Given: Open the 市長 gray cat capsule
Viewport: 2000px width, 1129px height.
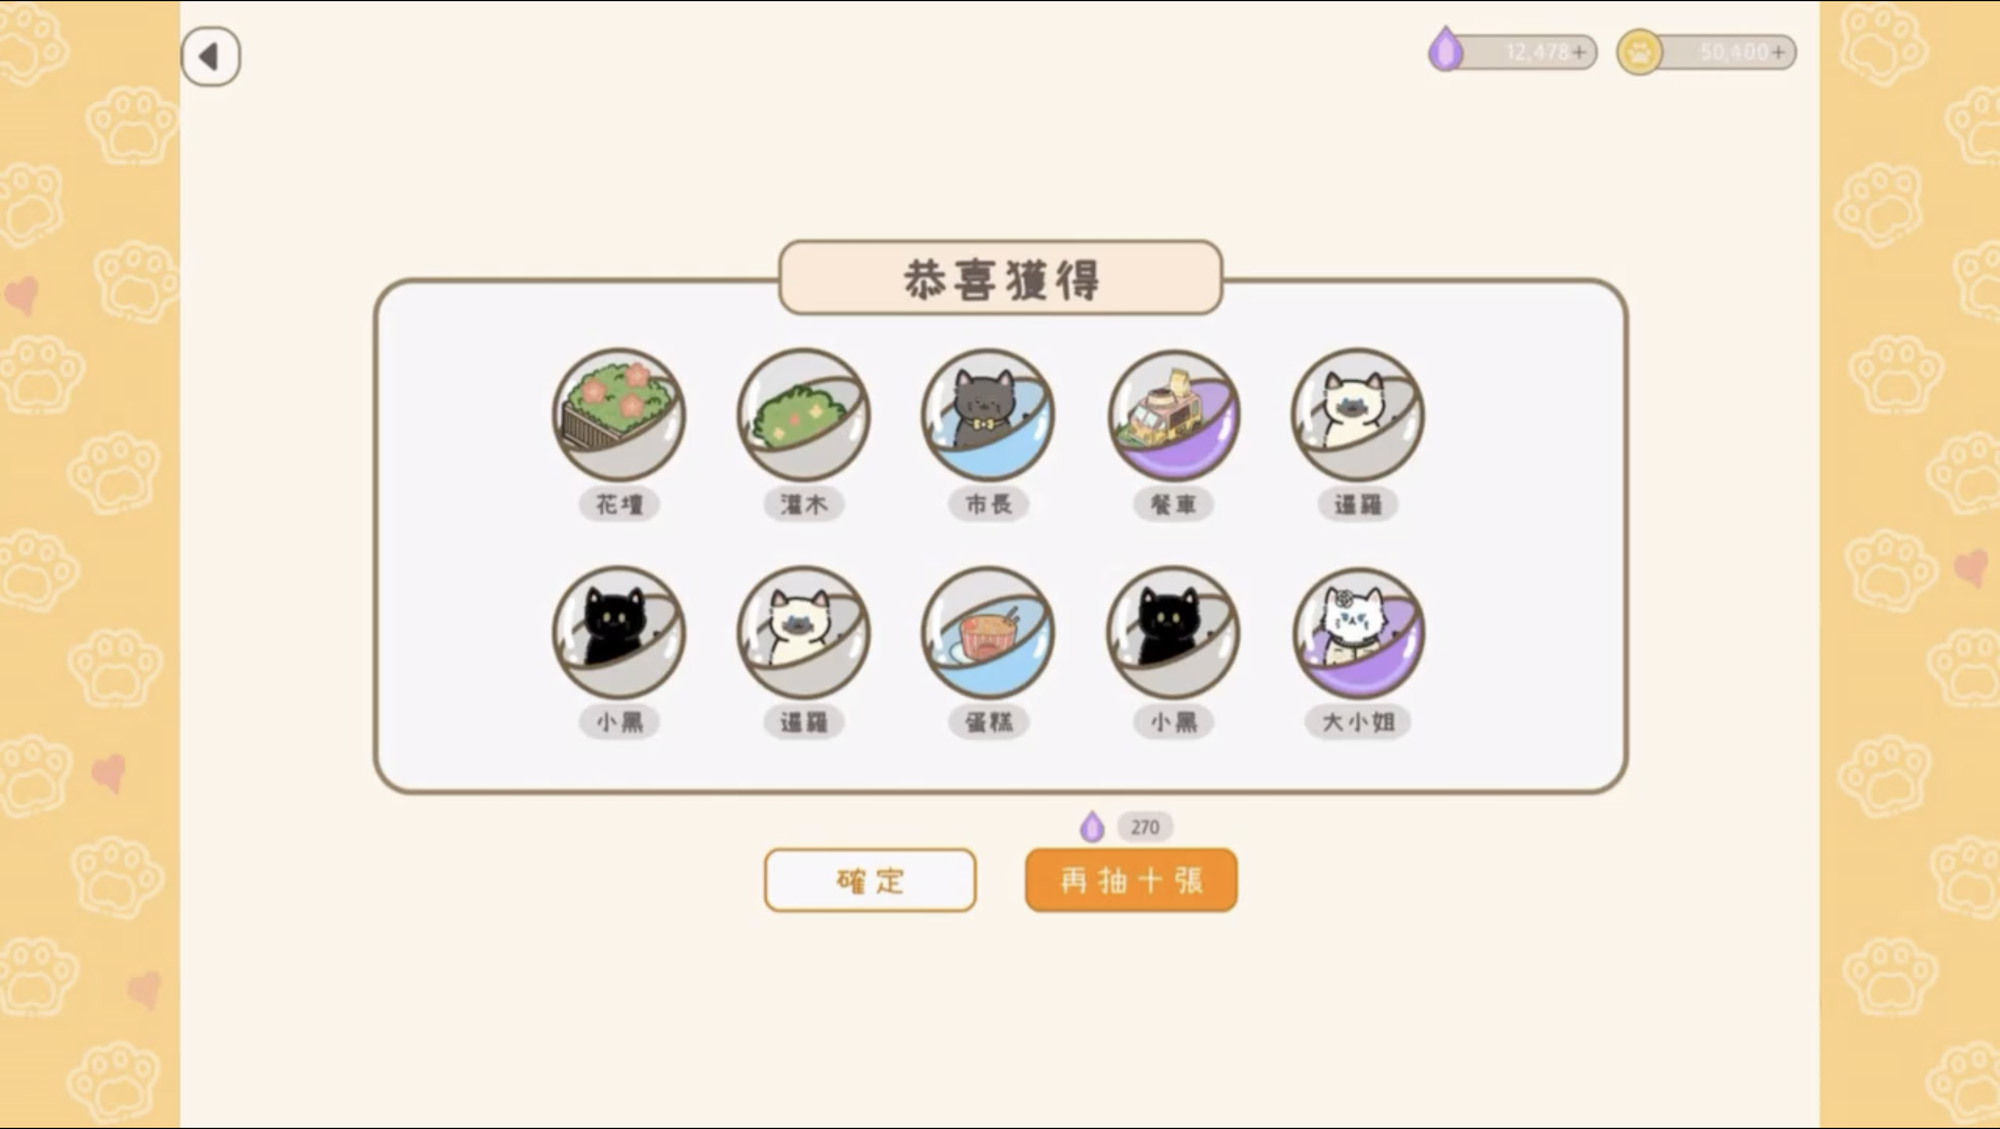Looking at the screenshot, I should pos(988,414).
